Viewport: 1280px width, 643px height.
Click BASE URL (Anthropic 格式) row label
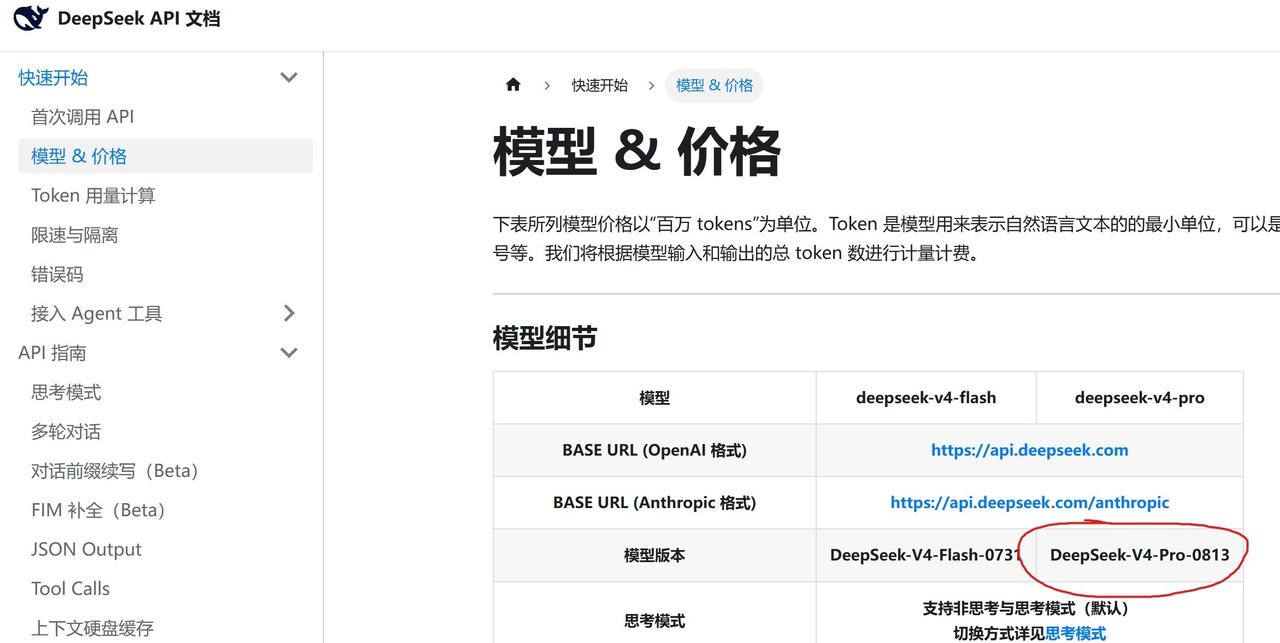click(654, 502)
